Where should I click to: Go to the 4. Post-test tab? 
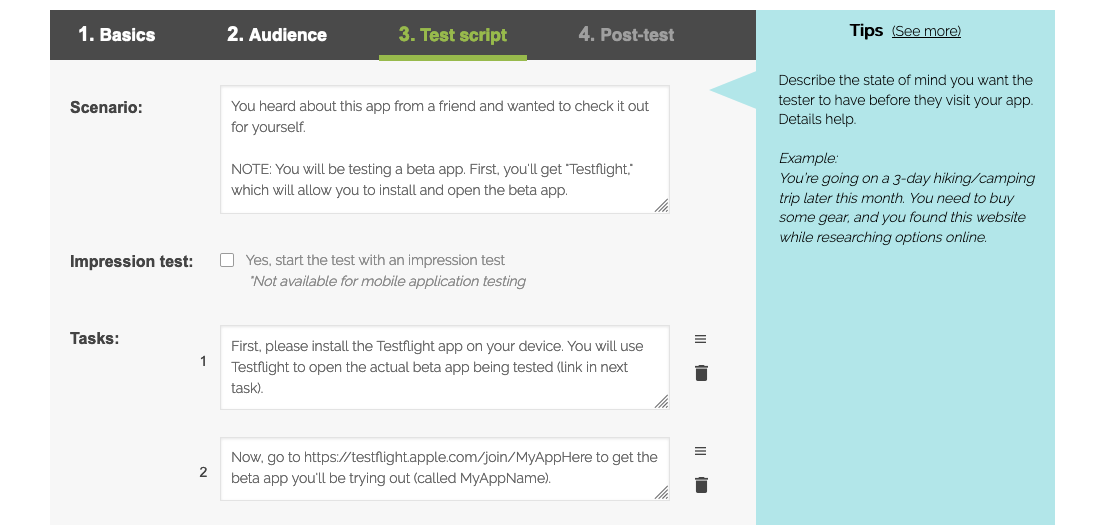(626, 35)
